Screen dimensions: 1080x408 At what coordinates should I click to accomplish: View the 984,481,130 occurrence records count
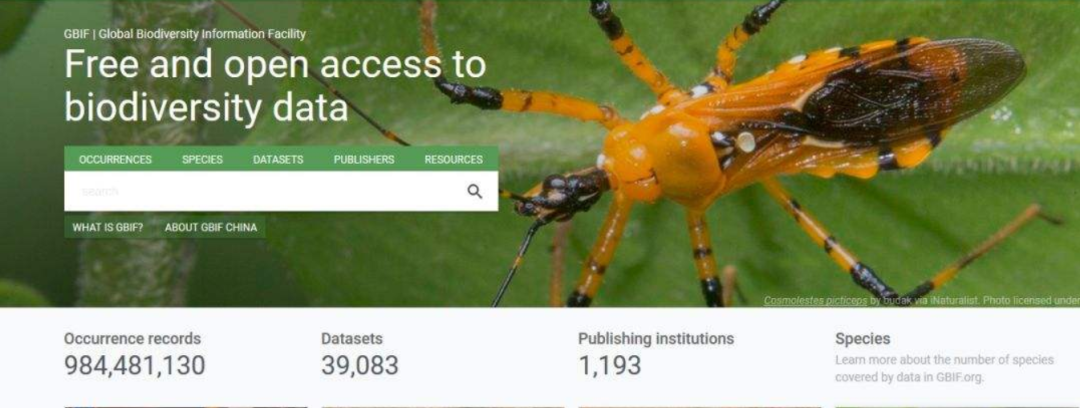(135, 365)
